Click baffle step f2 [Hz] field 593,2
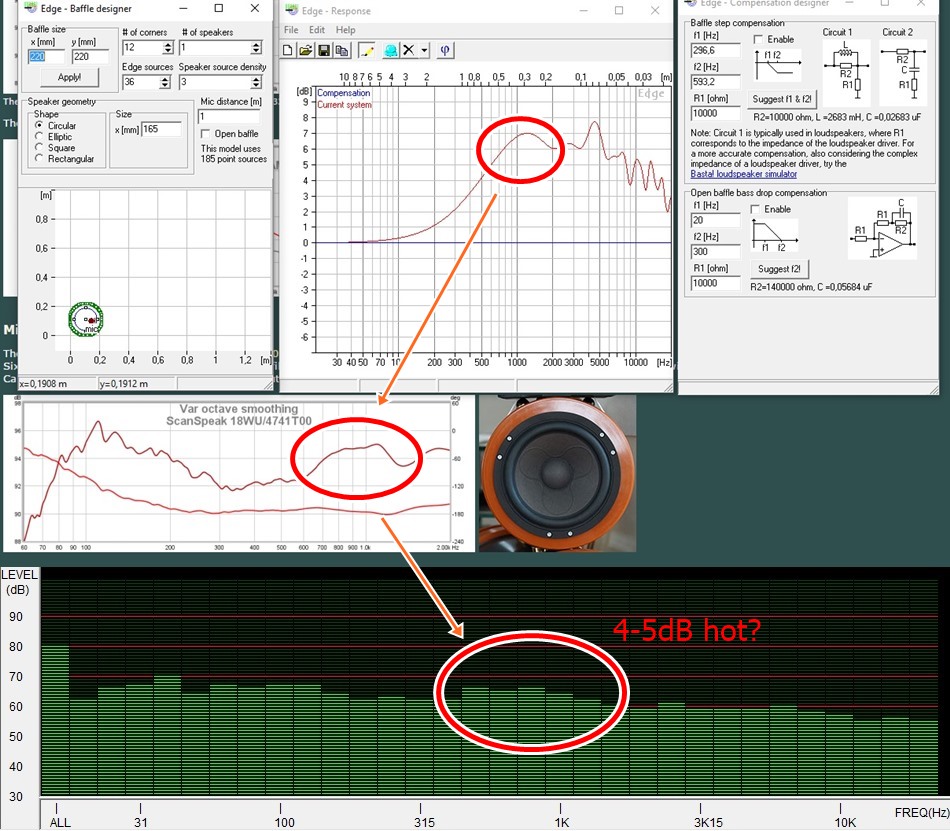Image resolution: width=950 pixels, height=831 pixels. coord(716,82)
